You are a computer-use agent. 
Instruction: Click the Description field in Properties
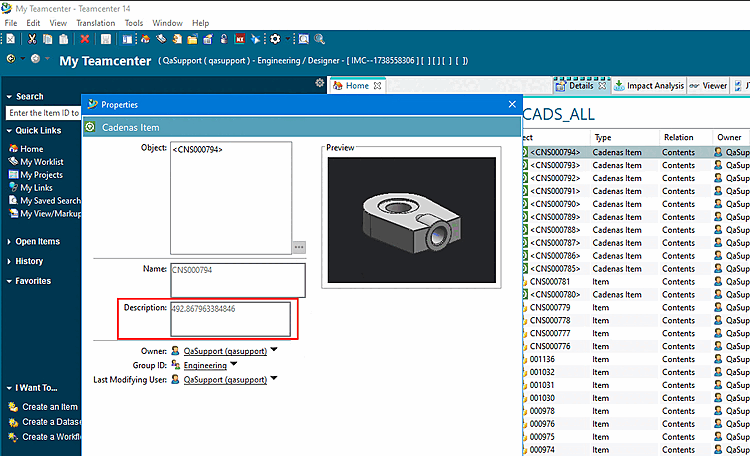click(x=231, y=319)
